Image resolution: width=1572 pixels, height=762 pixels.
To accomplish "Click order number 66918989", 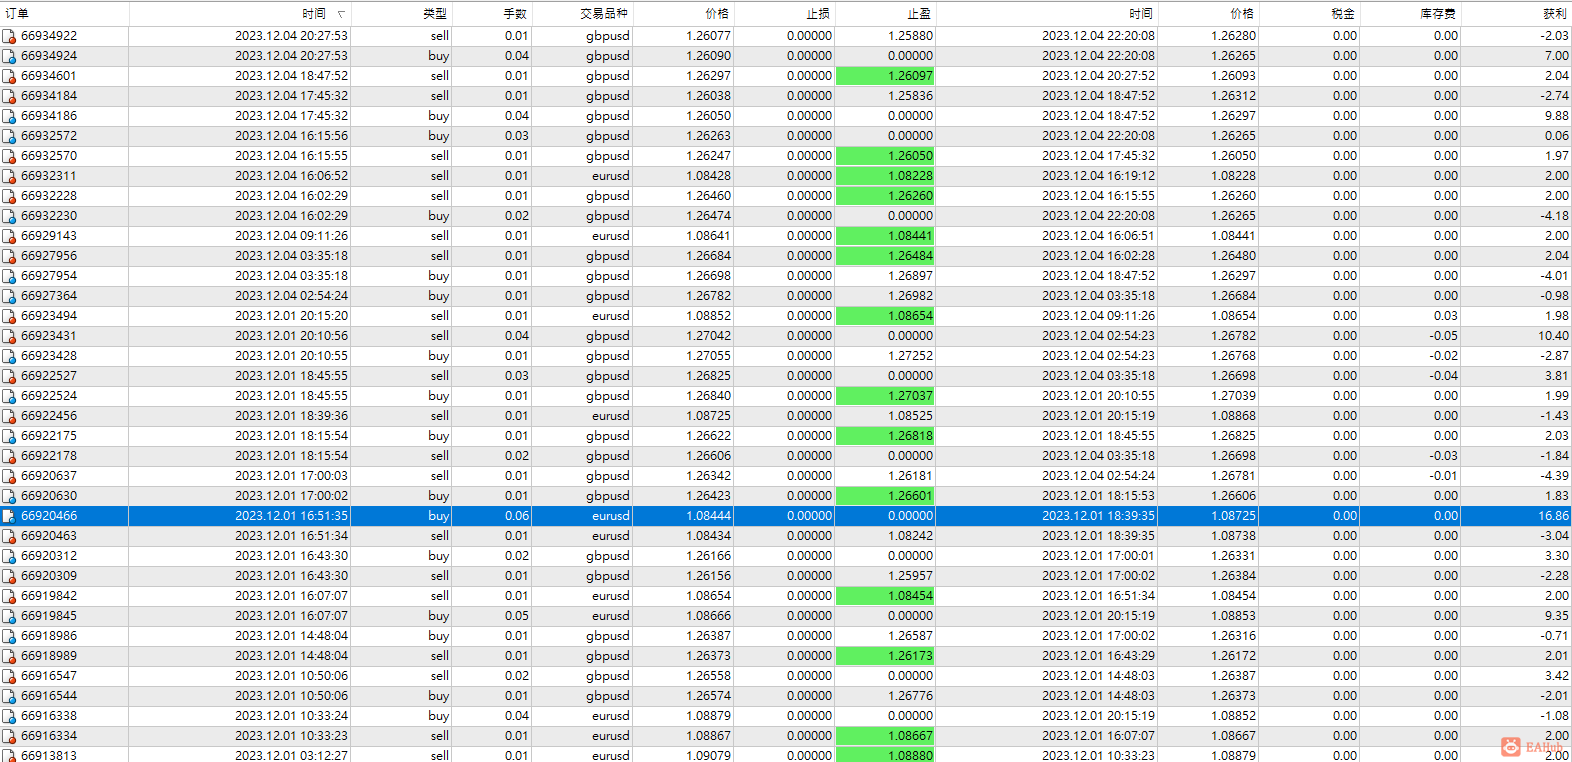I will point(49,656).
